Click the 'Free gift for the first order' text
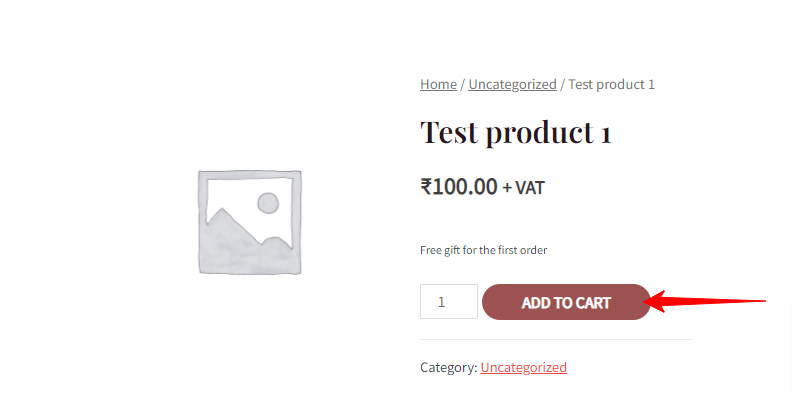 483,250
